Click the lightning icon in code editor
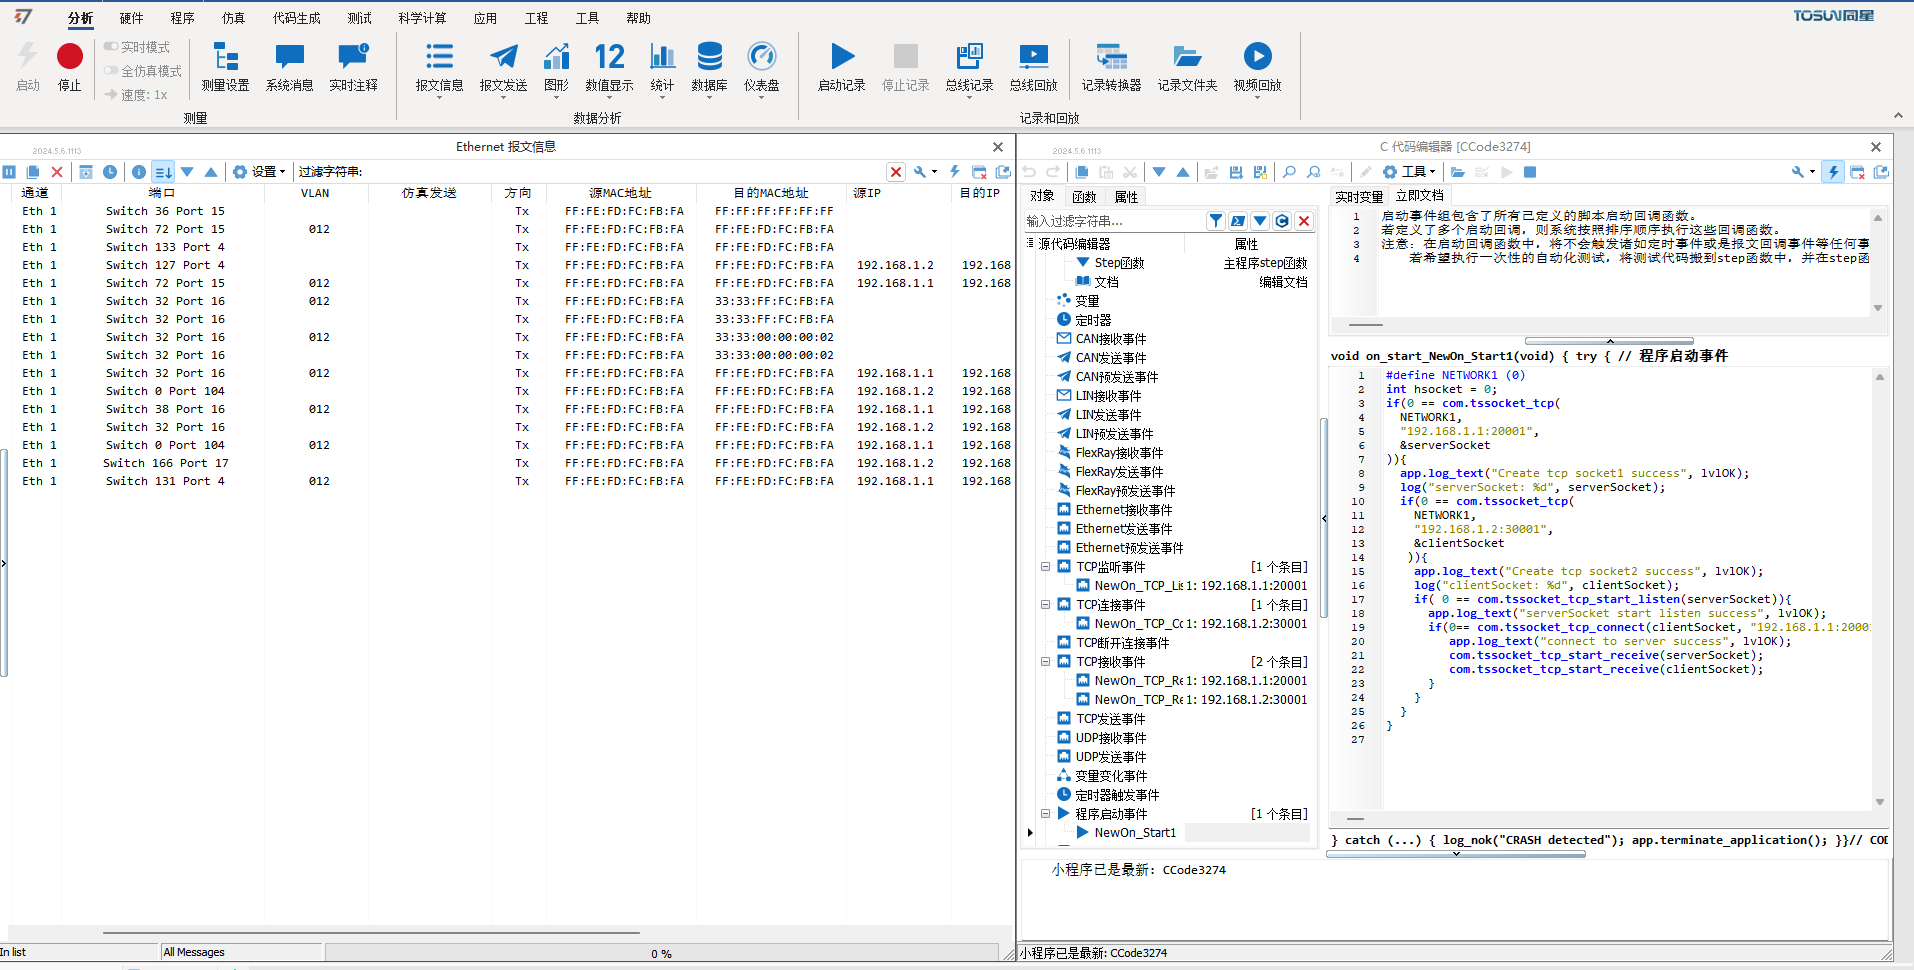1914x970 pixels. 1833,172
